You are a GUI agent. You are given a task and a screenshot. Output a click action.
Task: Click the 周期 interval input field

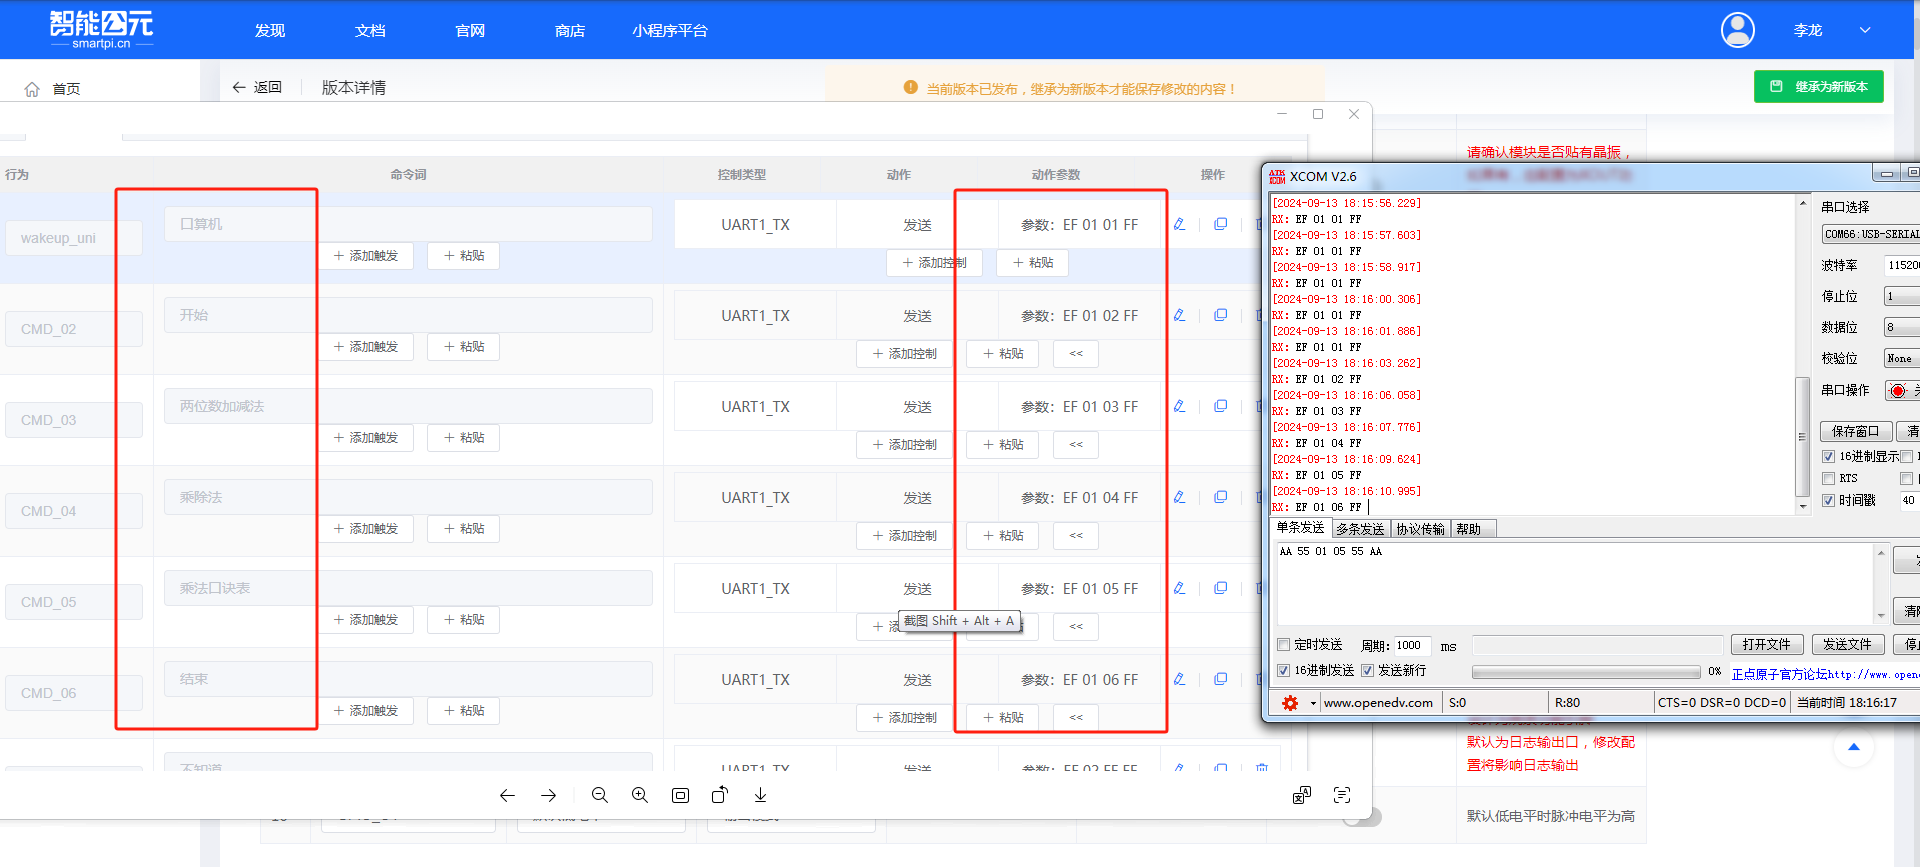tap(1410, 646)
